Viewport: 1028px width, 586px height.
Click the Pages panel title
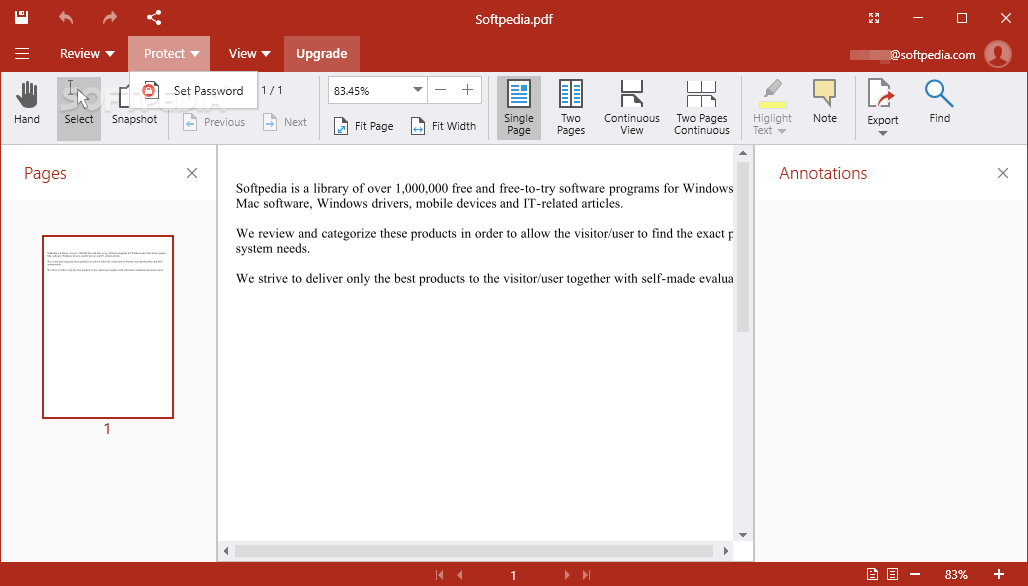pyautogui.click(x=45, y=173)
